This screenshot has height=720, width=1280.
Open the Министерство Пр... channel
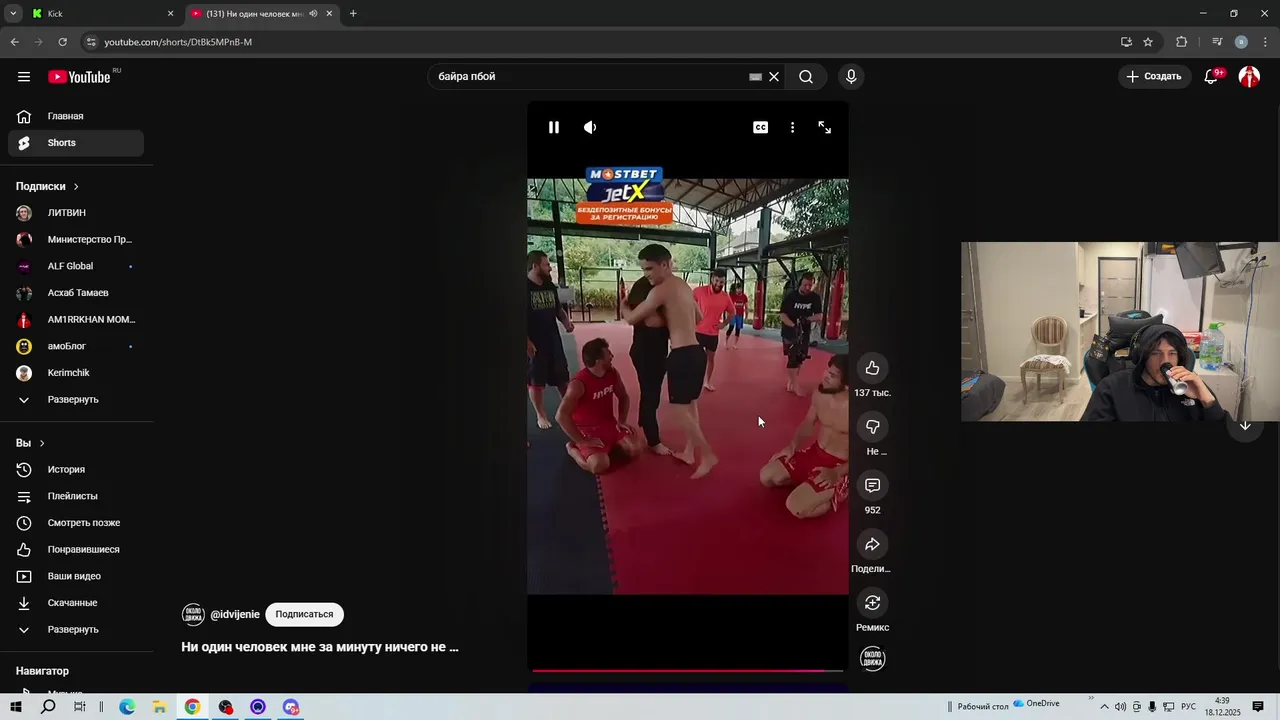(76, 240)
